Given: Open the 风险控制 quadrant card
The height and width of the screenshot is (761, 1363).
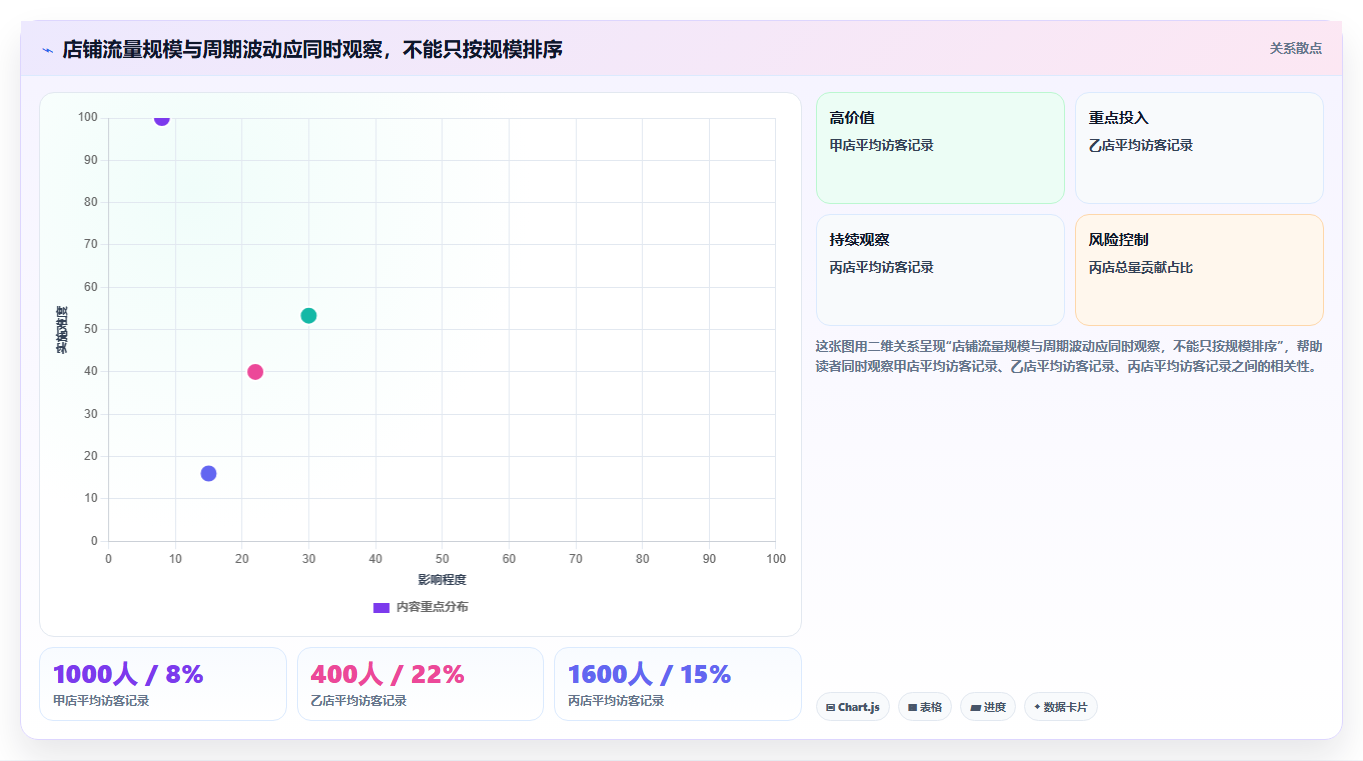Looking at the screenshot, I should [1199, 270].
